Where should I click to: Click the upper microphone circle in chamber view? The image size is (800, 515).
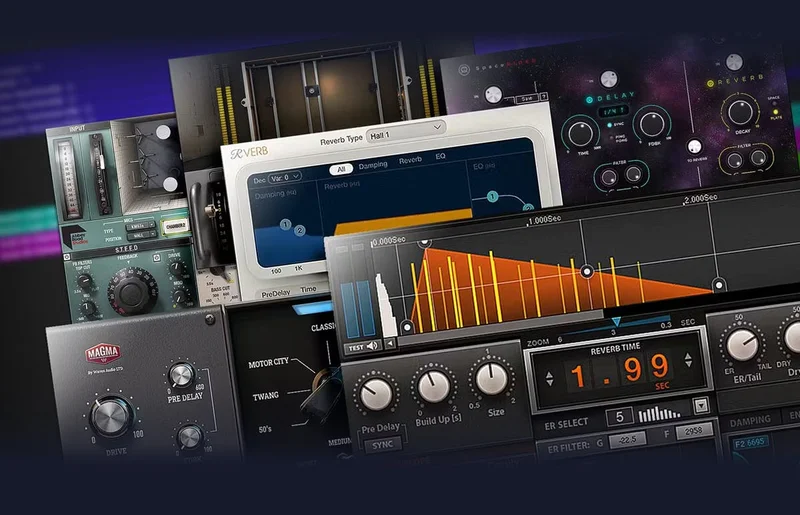coord(163,132)
